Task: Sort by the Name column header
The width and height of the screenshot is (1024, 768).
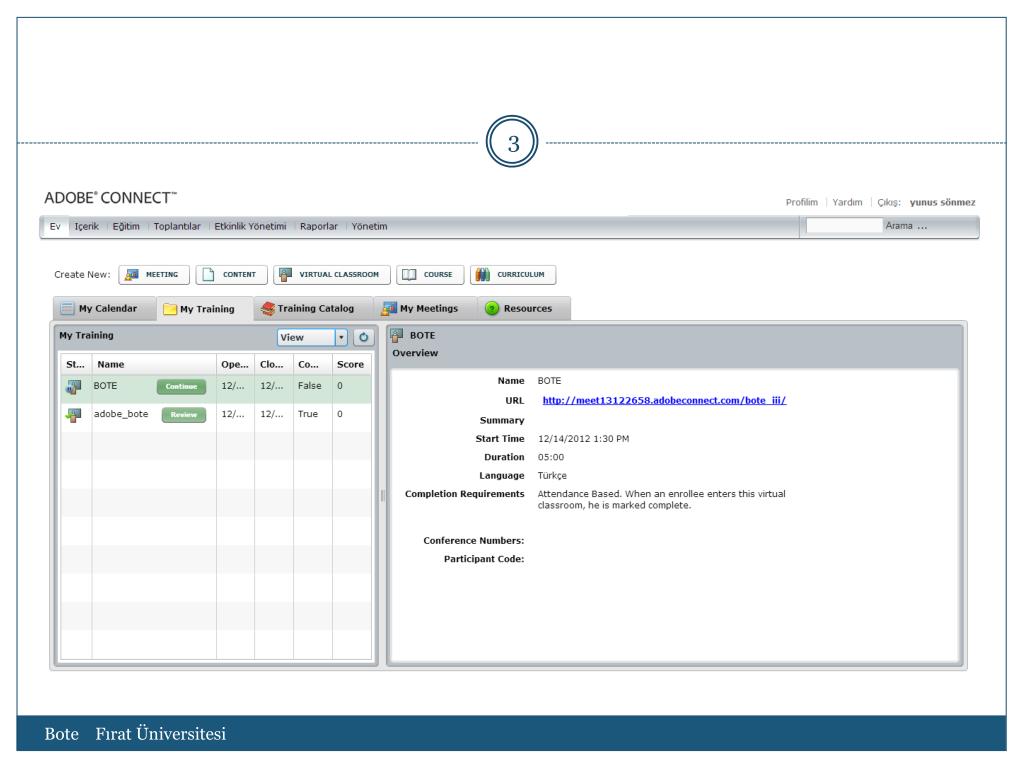Action: click(154, 364)
